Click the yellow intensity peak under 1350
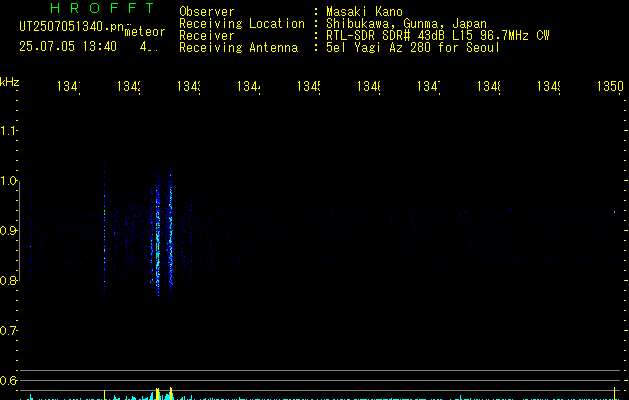The height and width of the screenshot is (400, 629). click(x=615, y=393)
